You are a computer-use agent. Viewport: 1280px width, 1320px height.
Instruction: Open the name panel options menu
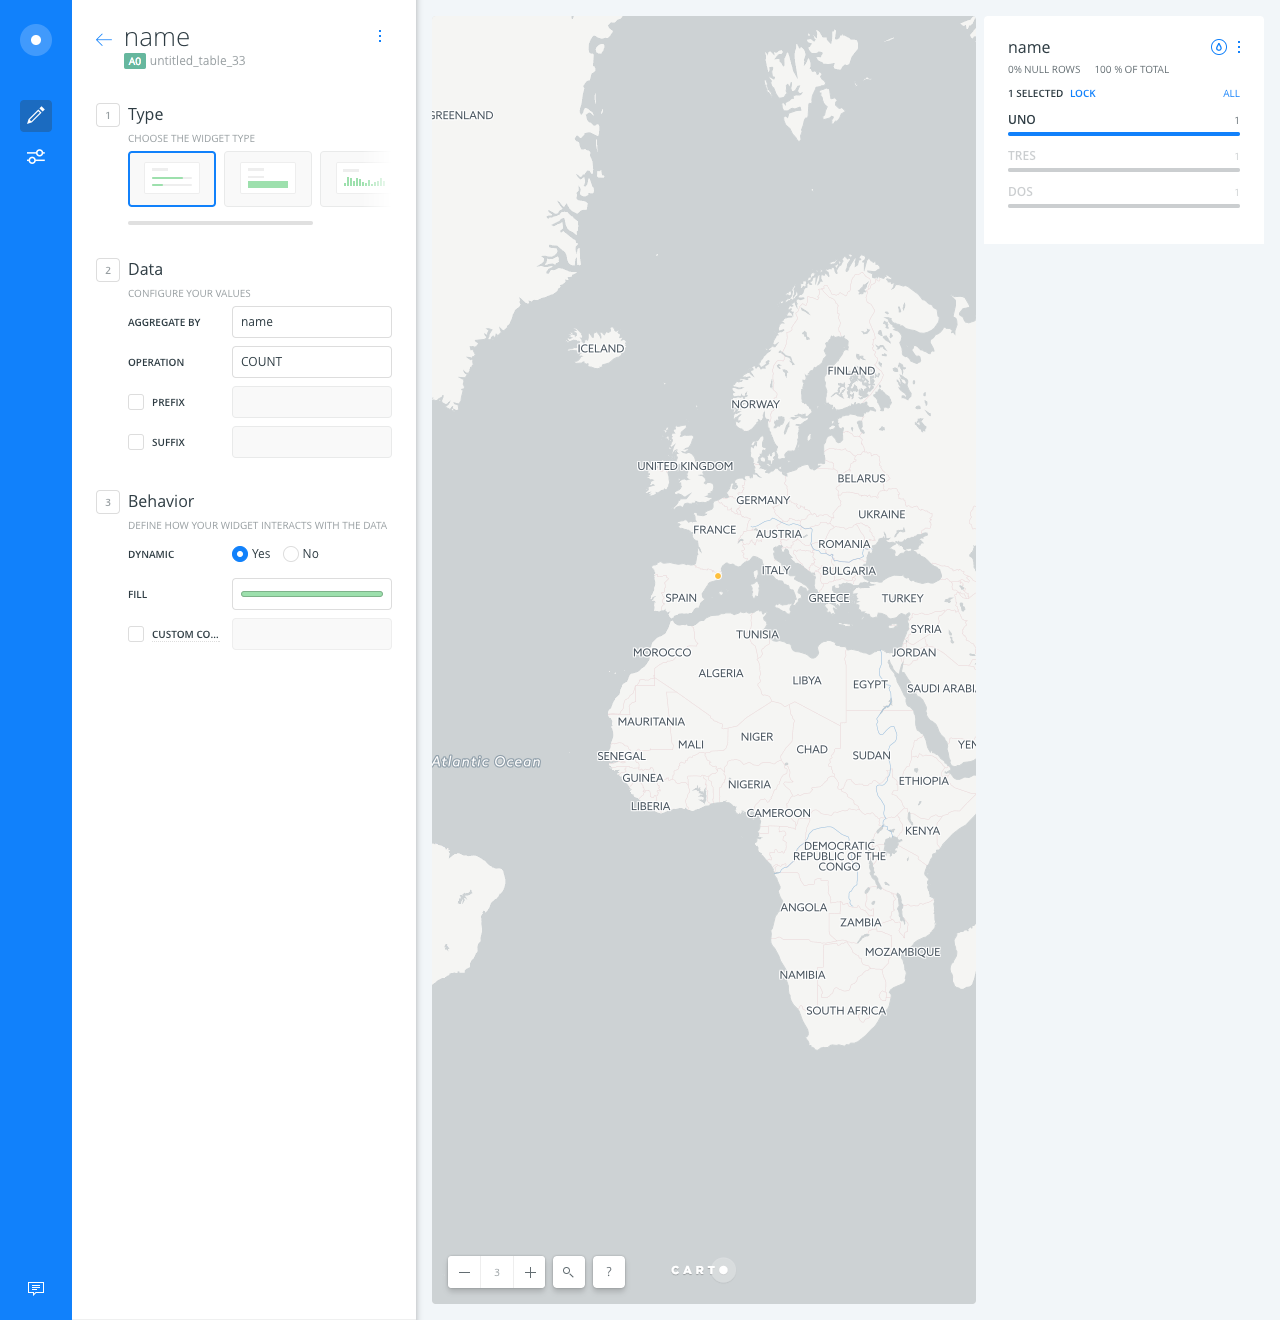[x=380, y=36]
